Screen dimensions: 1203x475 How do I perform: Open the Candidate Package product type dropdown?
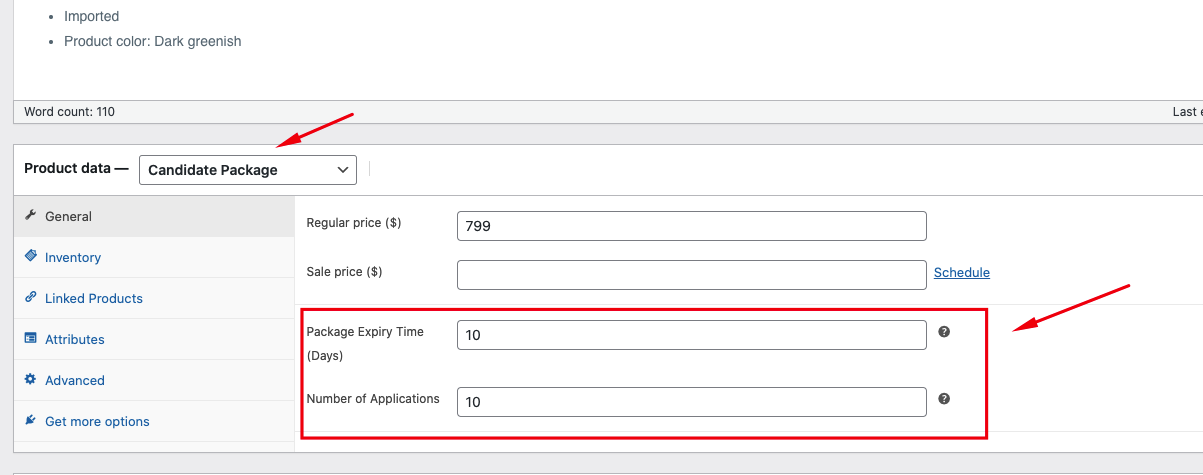point(247,170)
